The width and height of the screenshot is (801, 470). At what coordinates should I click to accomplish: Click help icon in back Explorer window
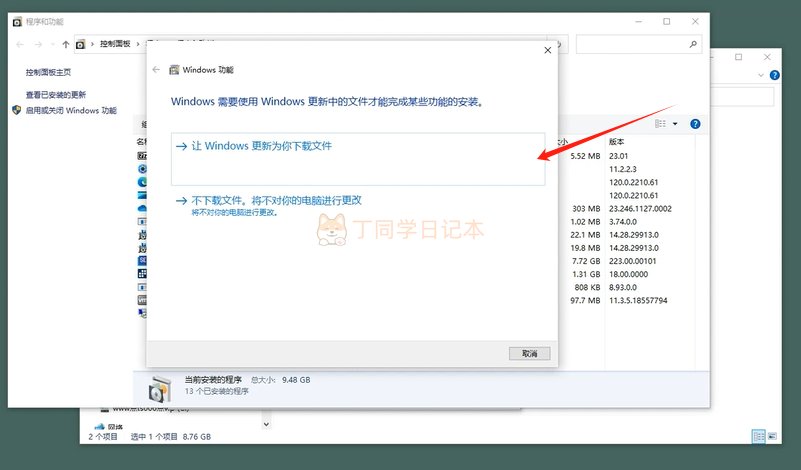click(774, 75)
